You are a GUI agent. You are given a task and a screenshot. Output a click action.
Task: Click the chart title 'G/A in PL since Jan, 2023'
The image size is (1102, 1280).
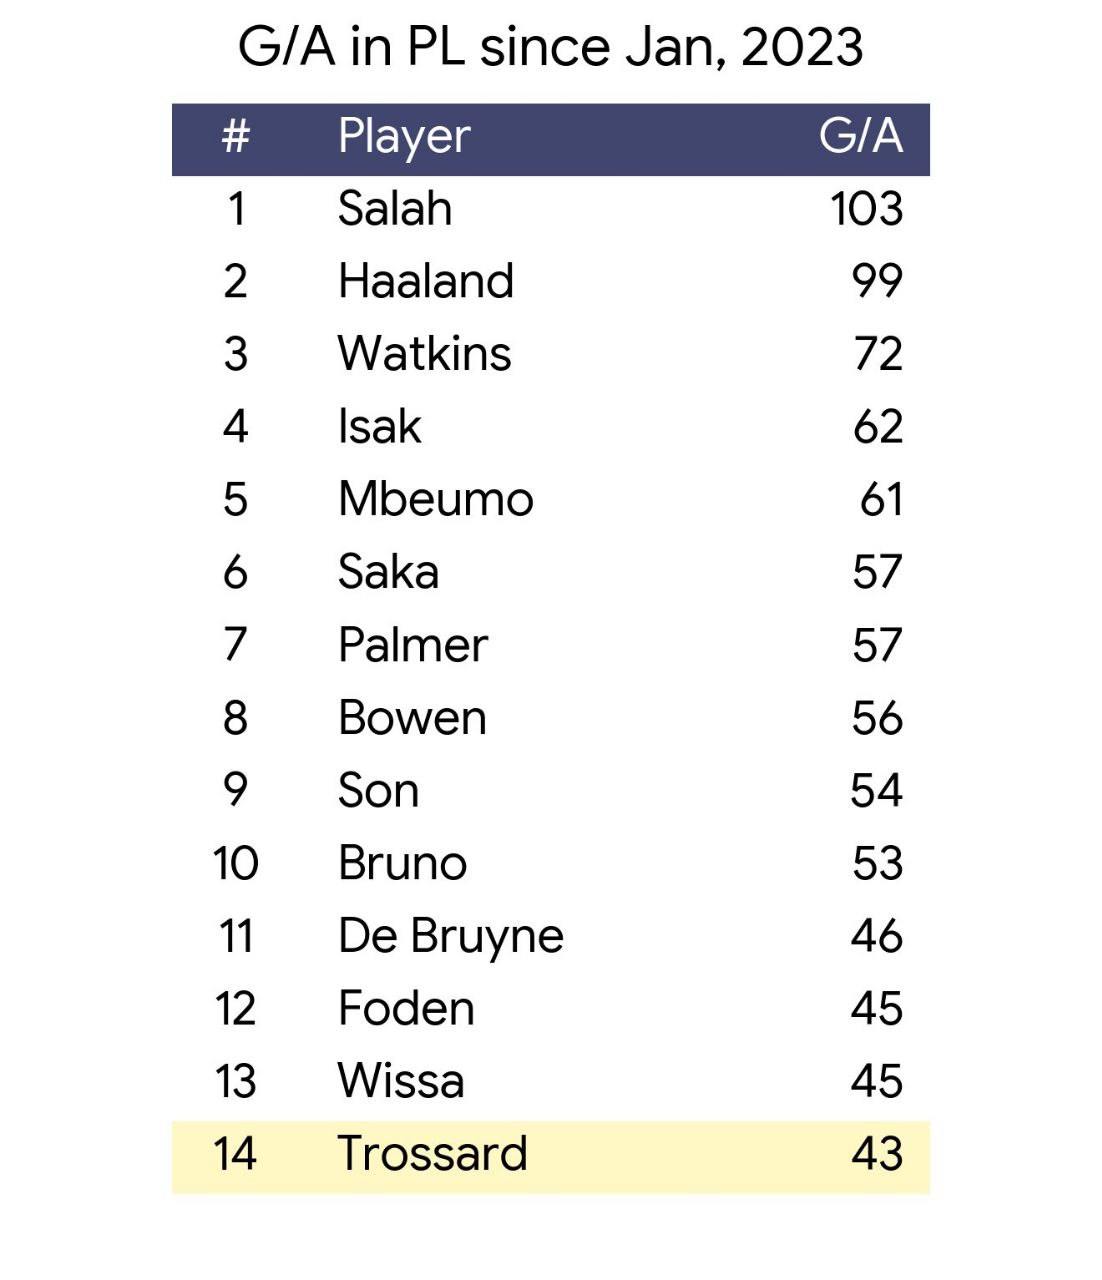(x=550, y=47)
